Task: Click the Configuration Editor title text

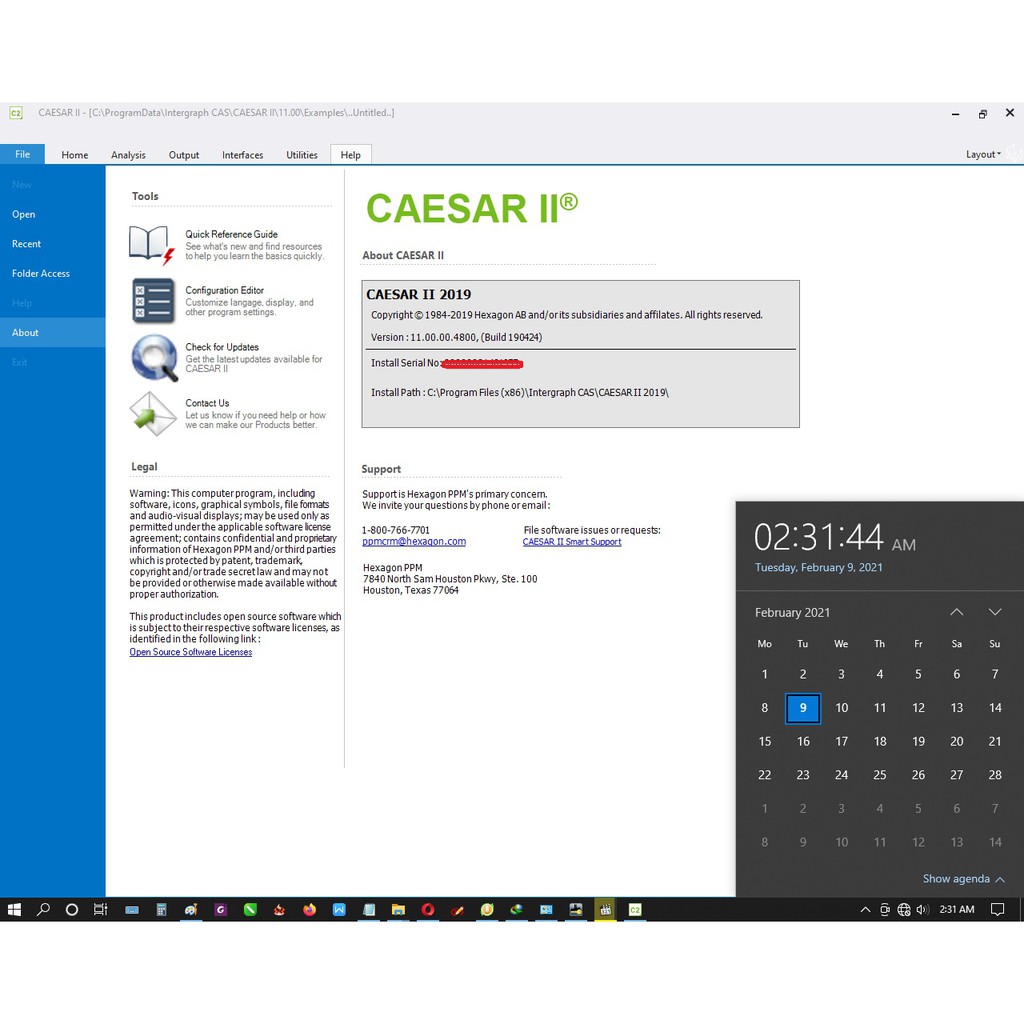Action: tap(225, 290)
